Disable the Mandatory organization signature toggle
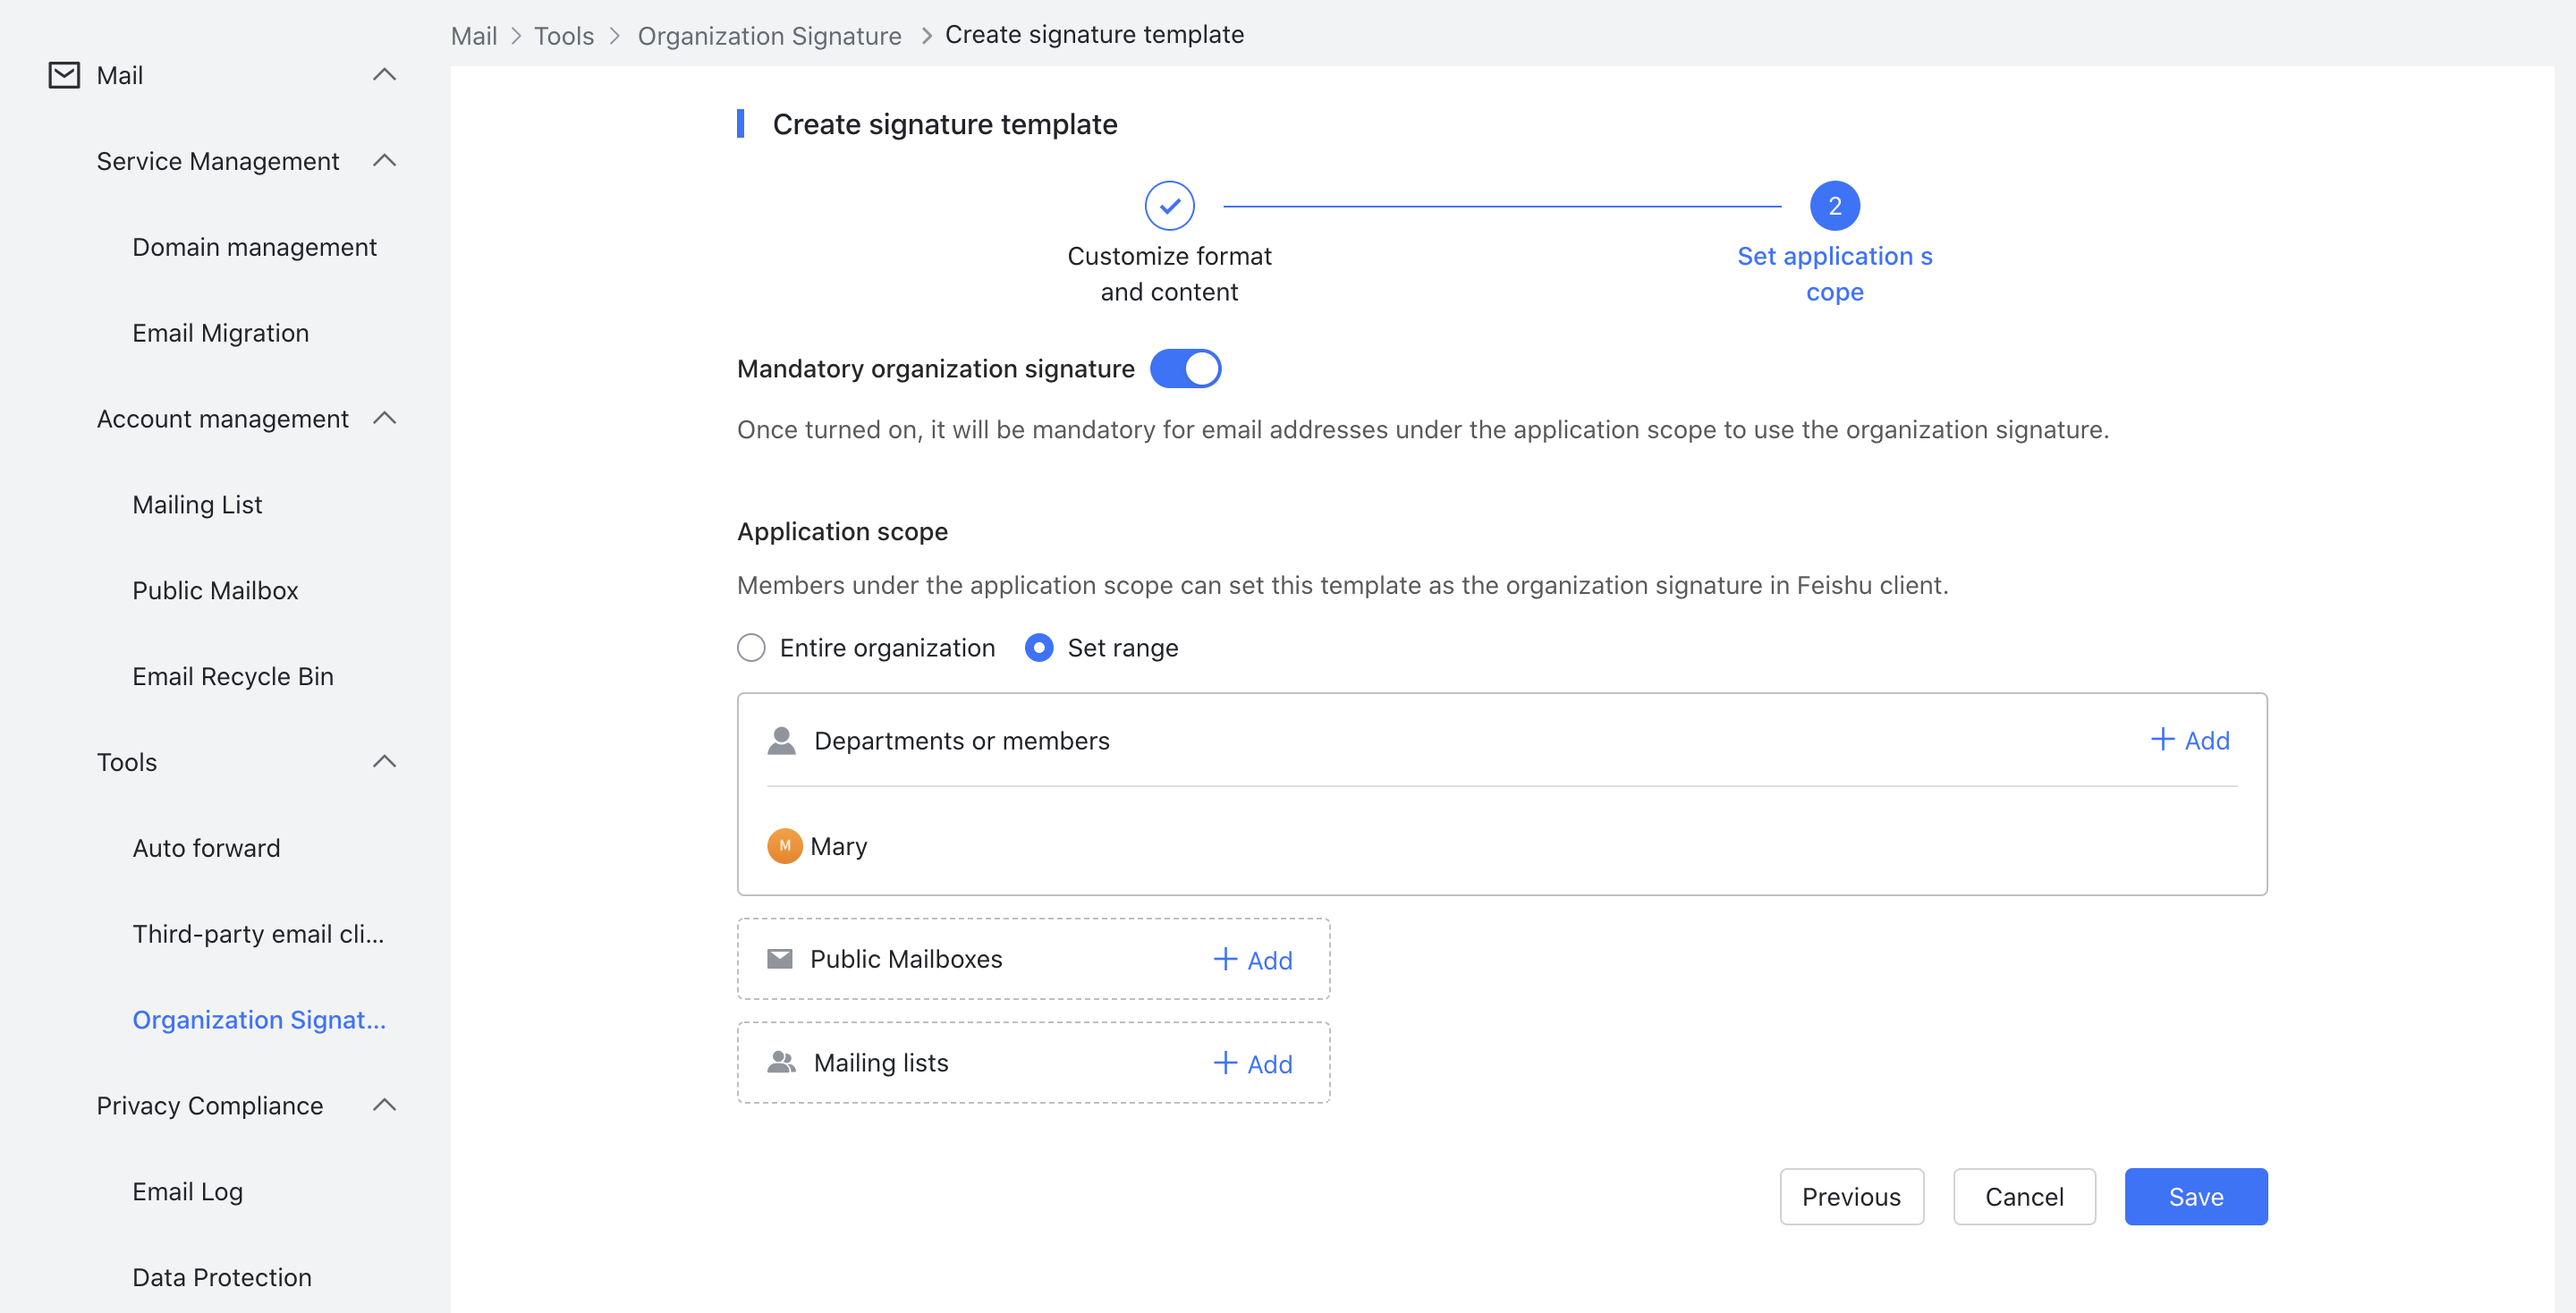The width and height of the screenshot is (2576, 1313). click(1186, 368)
